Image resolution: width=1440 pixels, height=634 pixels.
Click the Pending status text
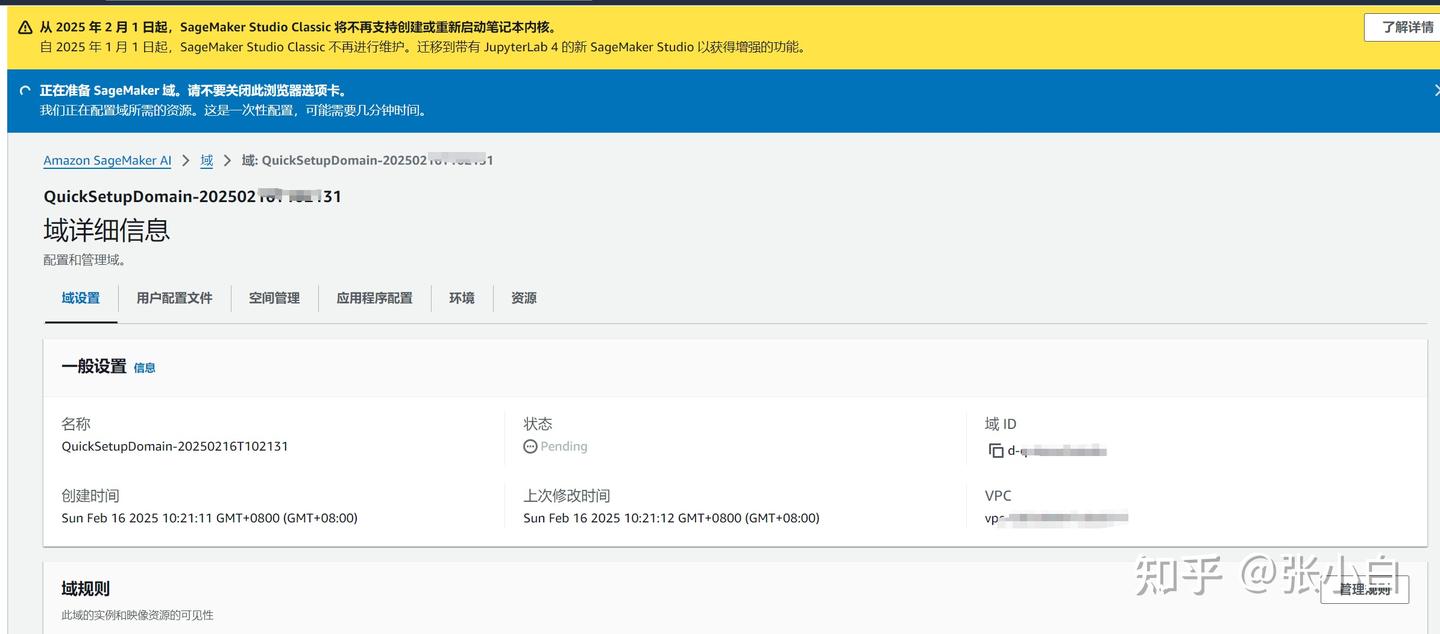[x=564, y=447]
